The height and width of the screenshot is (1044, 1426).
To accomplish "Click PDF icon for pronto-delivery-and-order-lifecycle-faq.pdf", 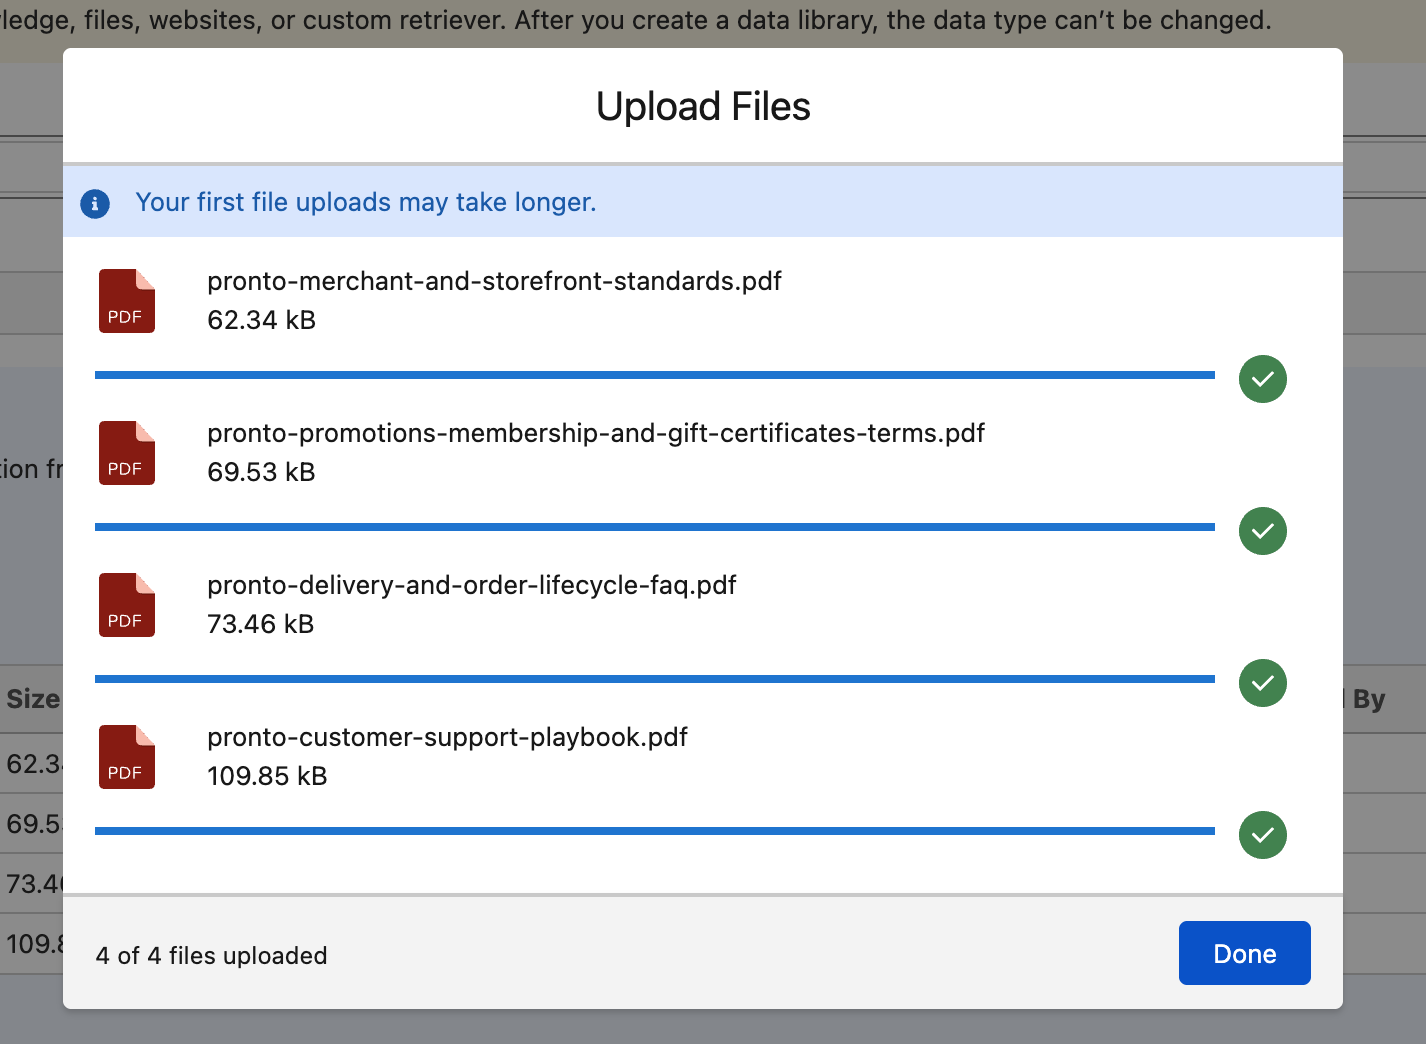I will [127, 605].
